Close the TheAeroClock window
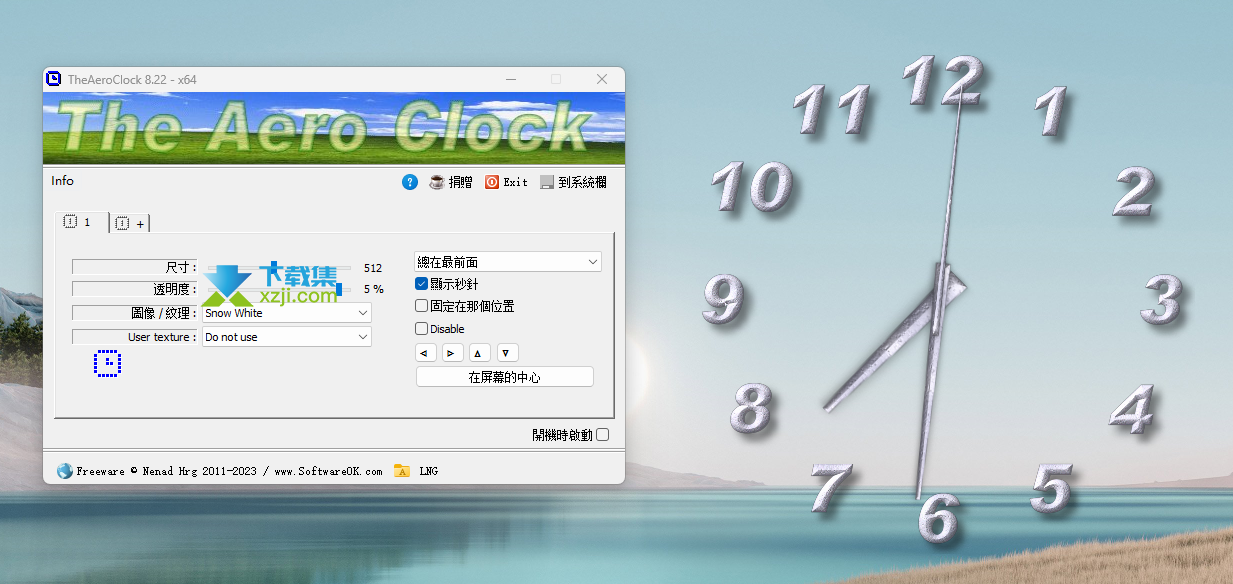This screenshot has width=1233, height=584. 602,79
